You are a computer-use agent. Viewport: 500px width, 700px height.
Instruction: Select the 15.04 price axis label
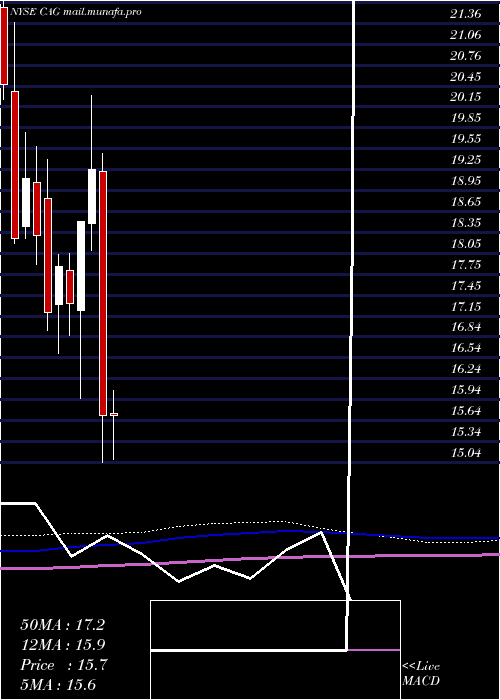[x=466, y=453]
